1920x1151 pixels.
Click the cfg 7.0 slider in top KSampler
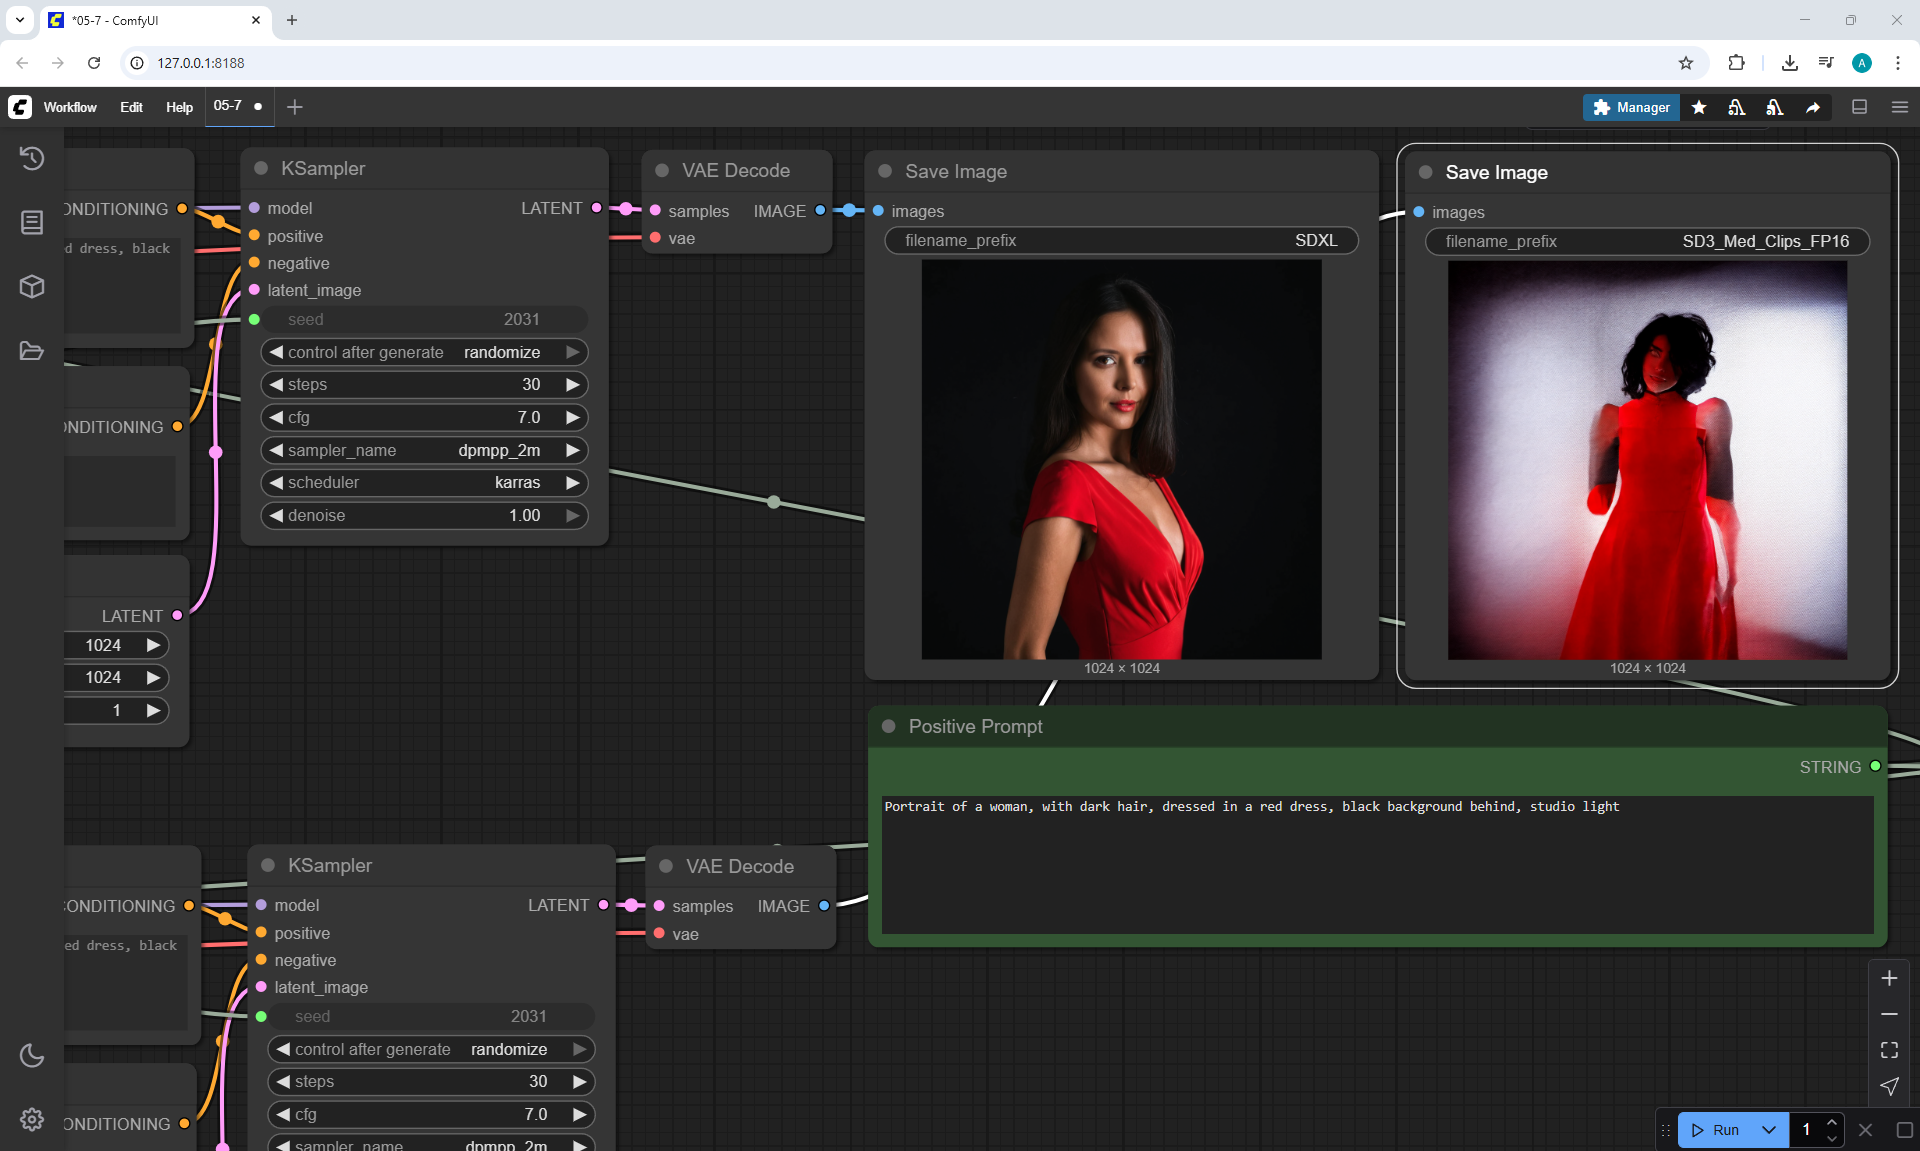424,417
